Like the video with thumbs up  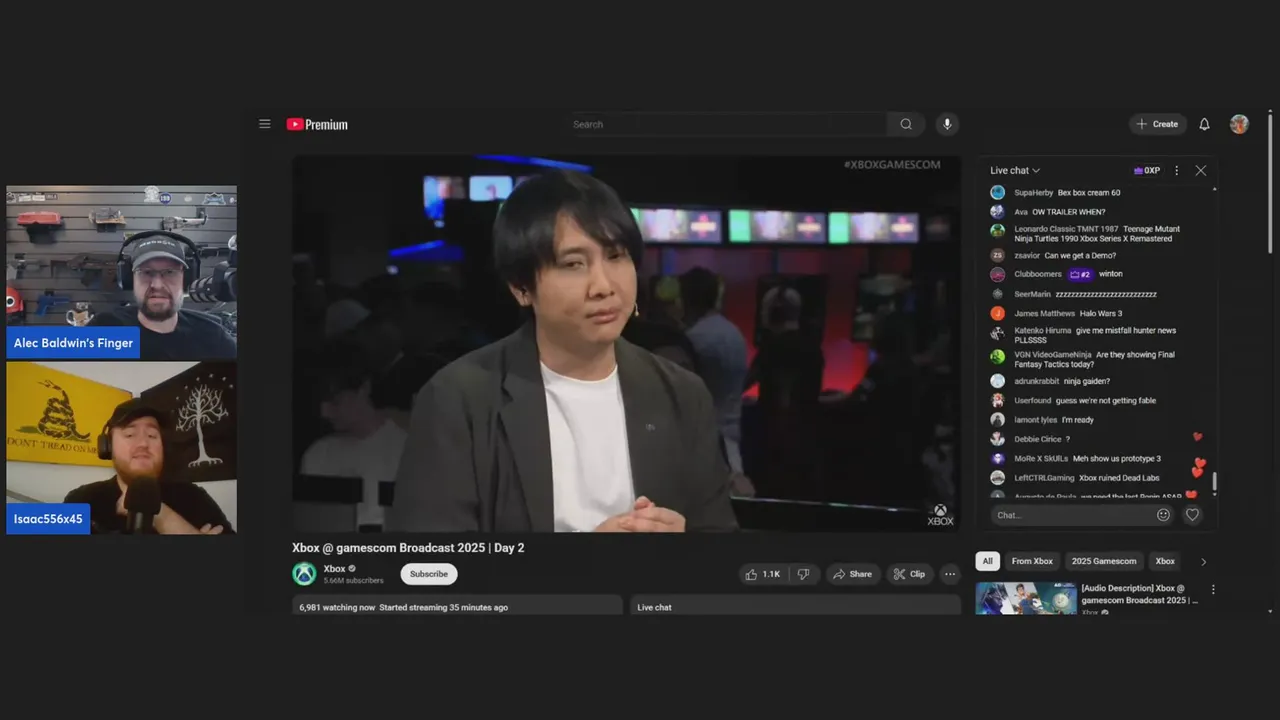(x=762, y=574)
